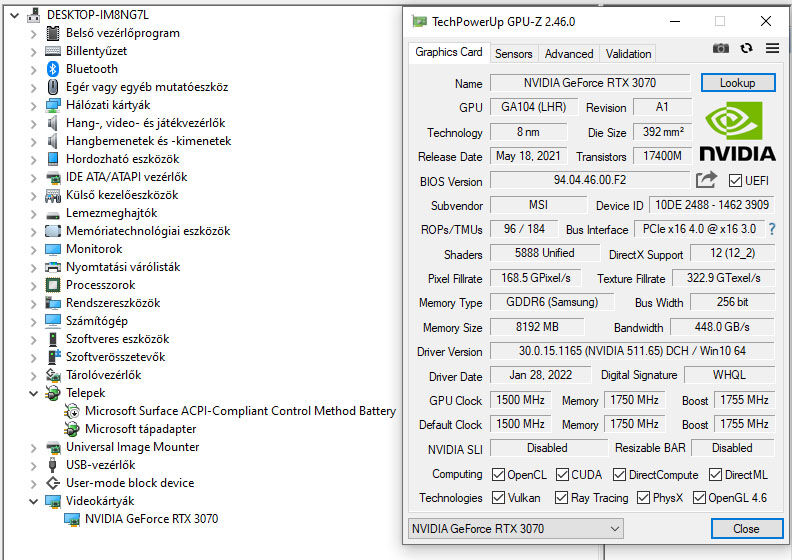This screenshot has width=792, height=560.
Task: Expand the Processzorok tree node
Action: pyautogui.click(x=33, y=286)
